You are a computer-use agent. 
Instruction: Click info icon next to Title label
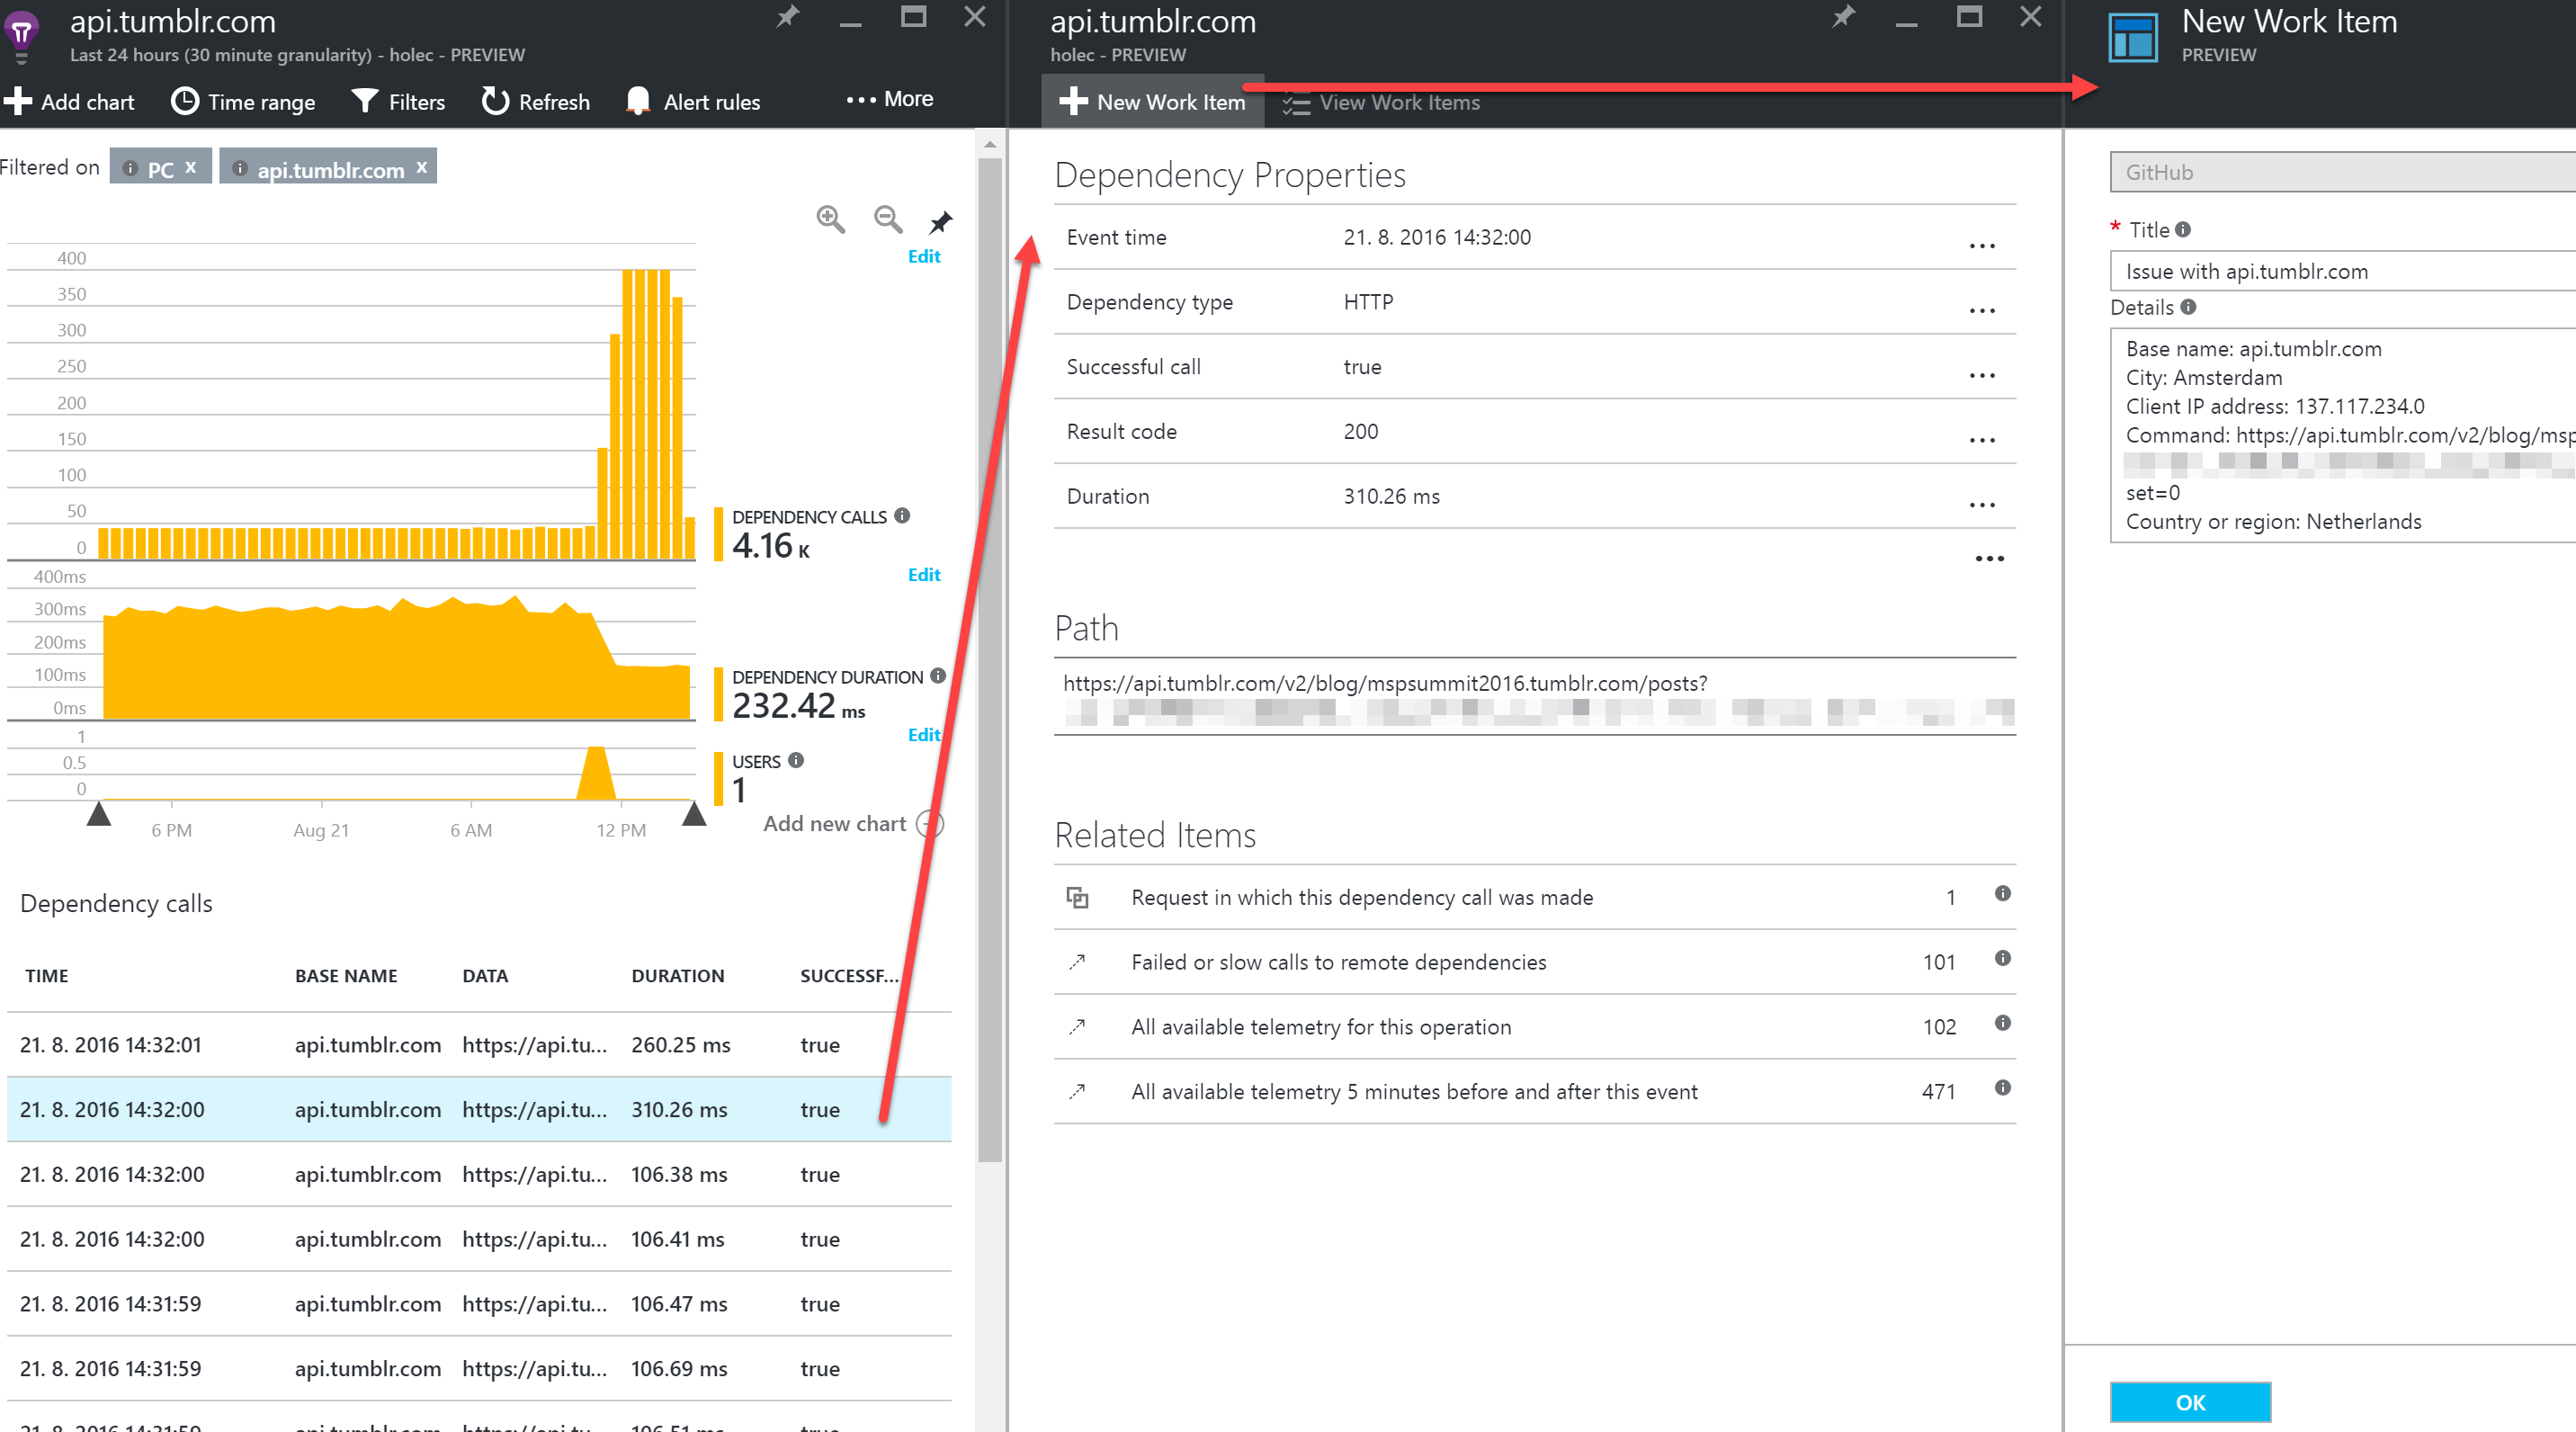point(2182,230)
